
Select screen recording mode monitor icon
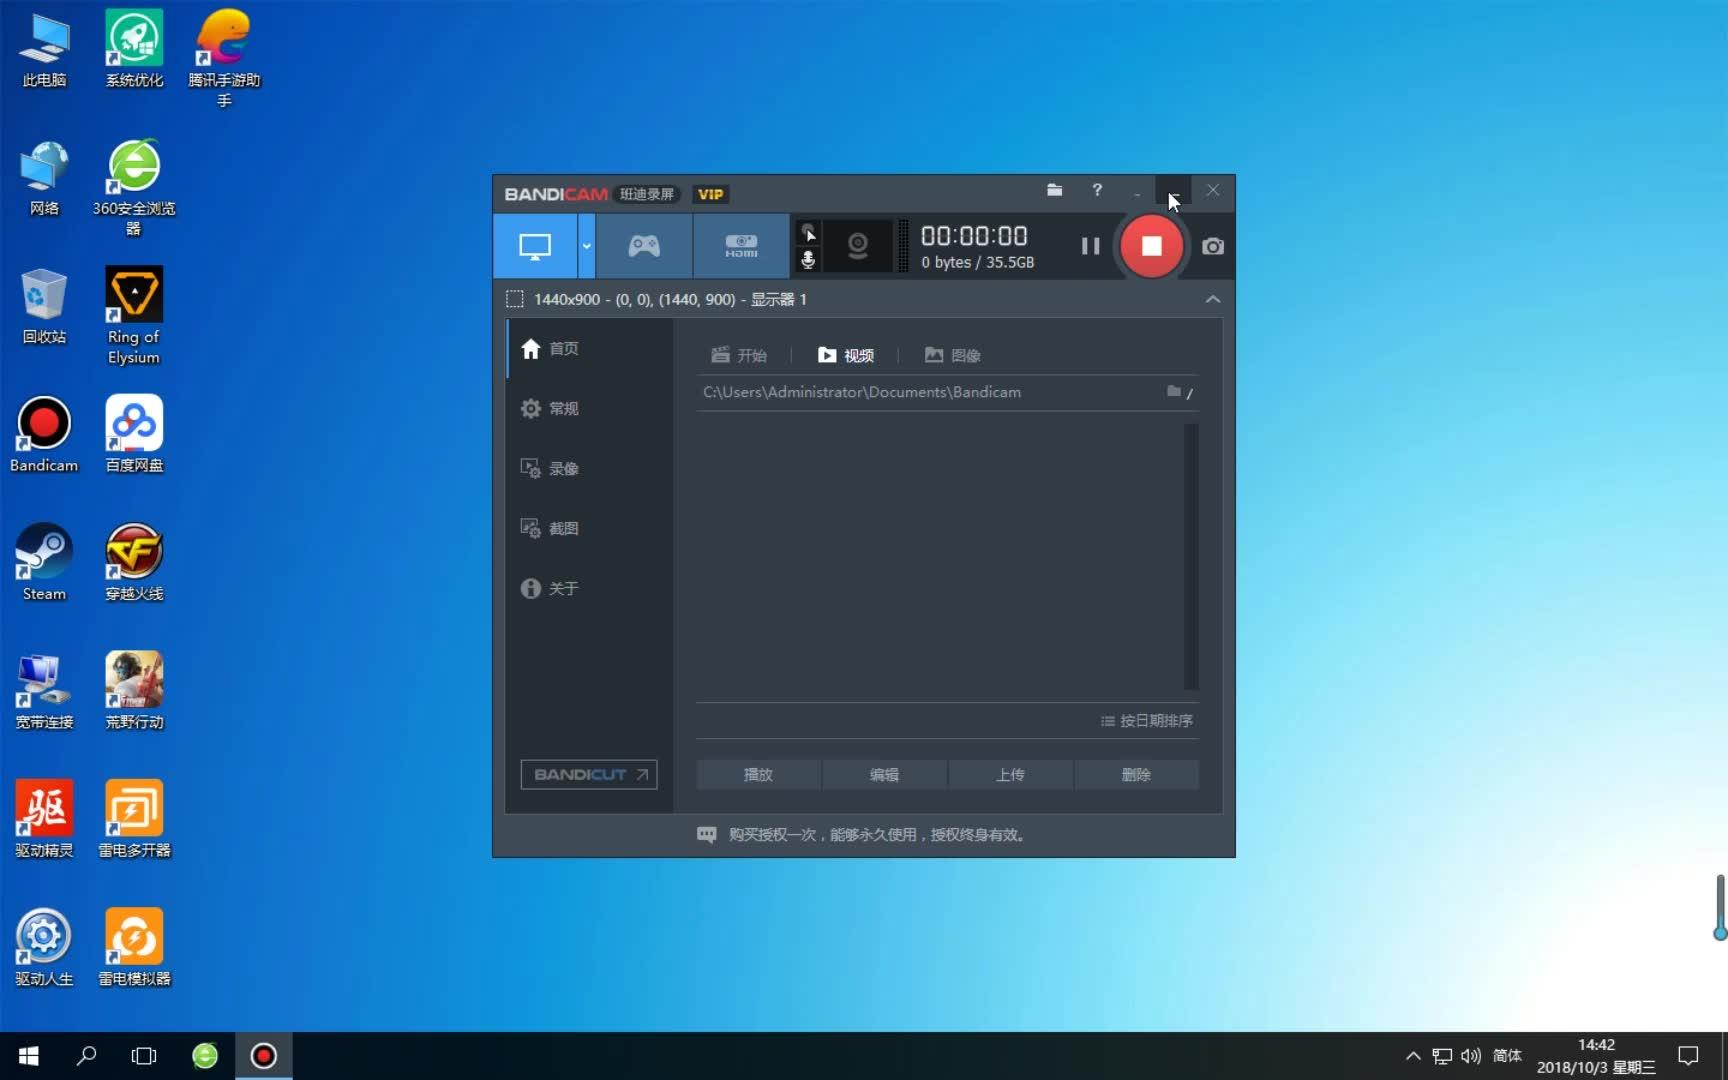pyautogui.click(x=535, y=246)
